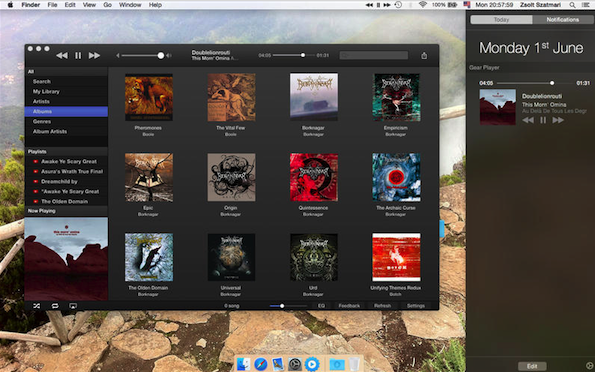Click the mute speaker icon by volume
Screen dimensions: 595x372
pos(118,55)
